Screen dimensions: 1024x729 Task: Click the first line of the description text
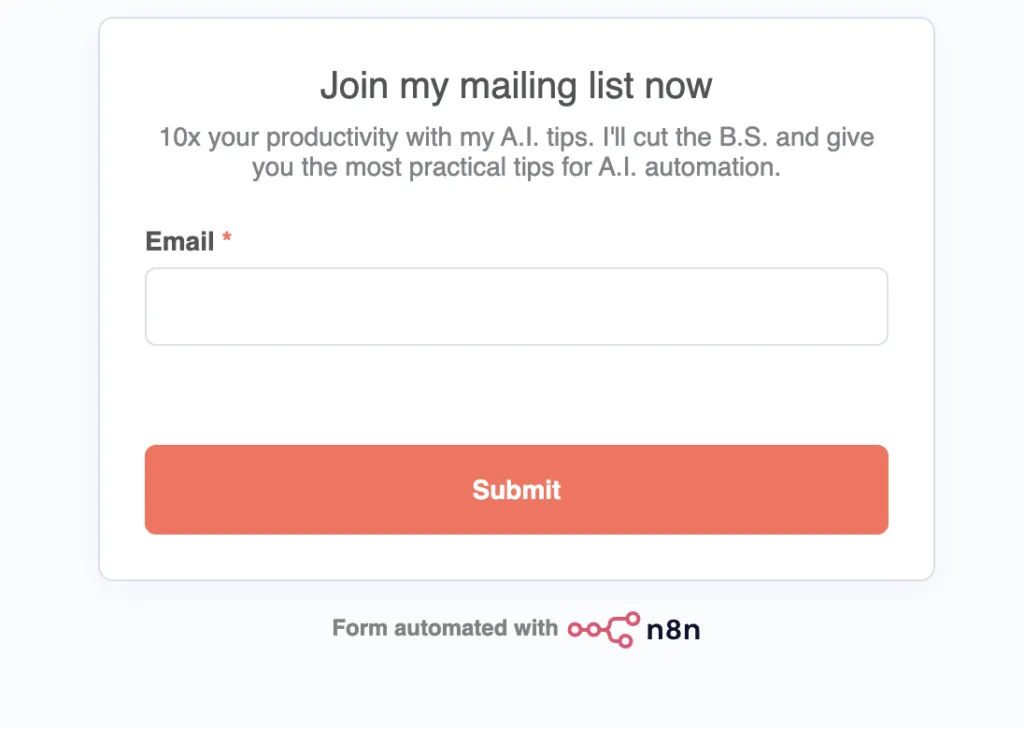click(x=516, y=137)
